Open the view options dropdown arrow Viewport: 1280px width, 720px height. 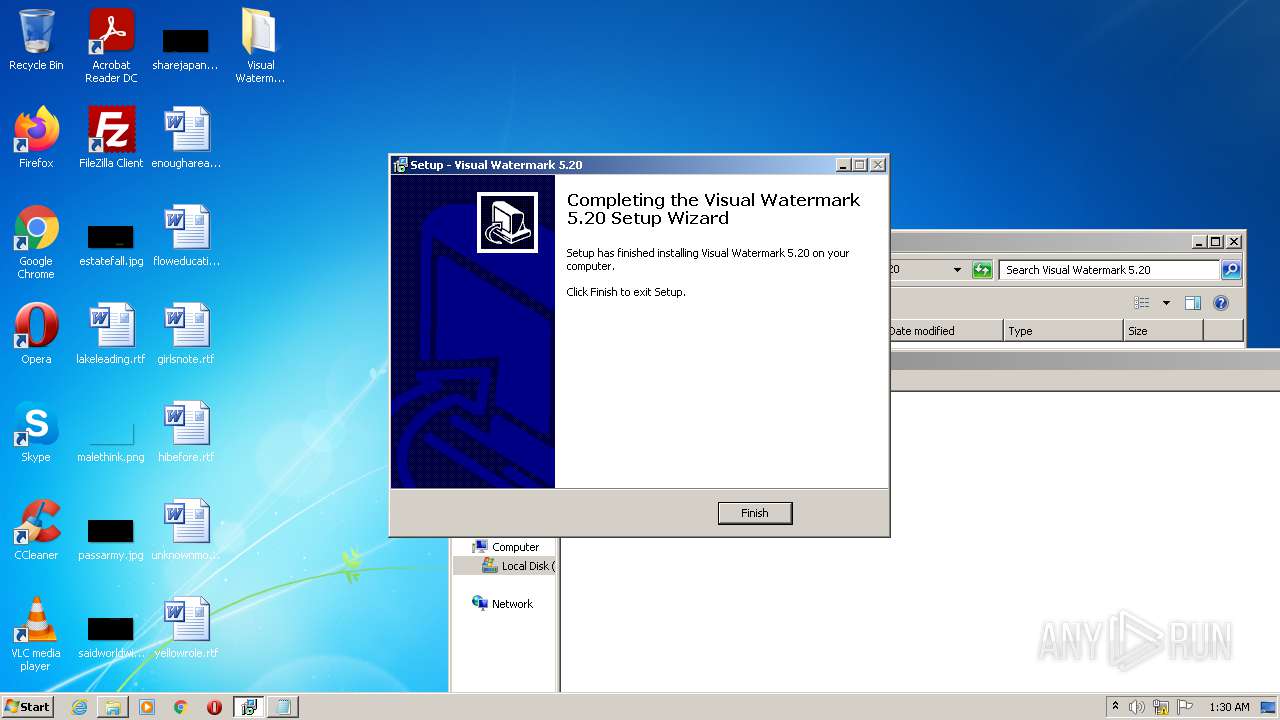pos(1166,303)
